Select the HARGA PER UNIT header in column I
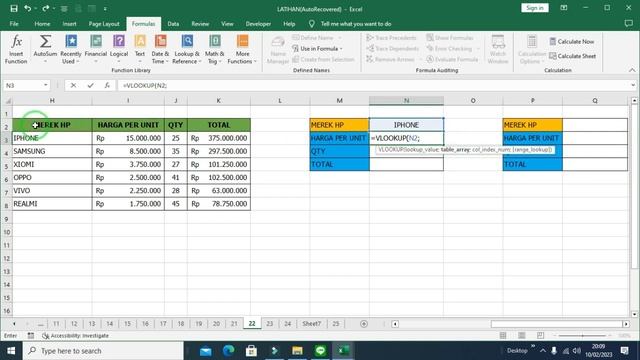Image resolution: width=640 pixels, height=360 pixels. [128, 125]
